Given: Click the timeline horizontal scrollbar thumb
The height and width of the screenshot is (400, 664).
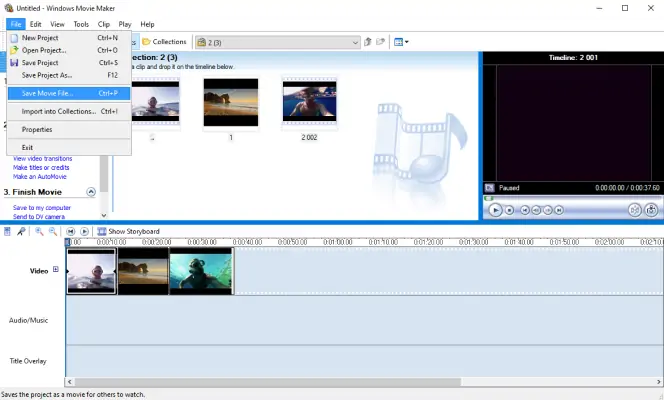Looking at the screenshot, I should pyautogui.click(x=268, y=382).
